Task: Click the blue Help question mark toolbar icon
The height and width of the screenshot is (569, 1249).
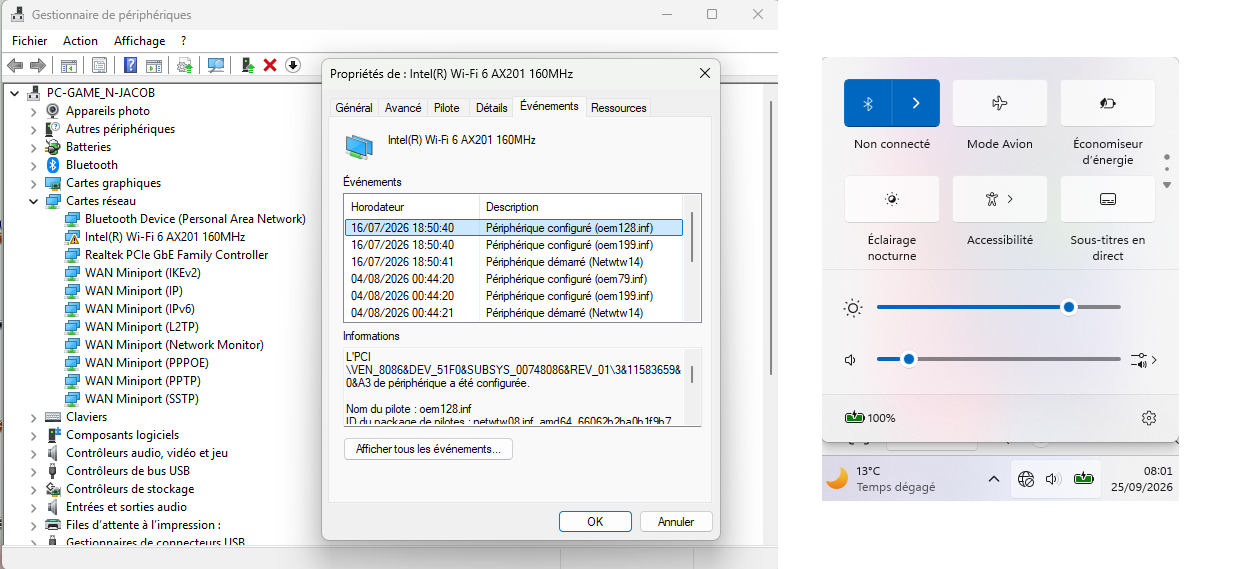Action: pos(130,65)
